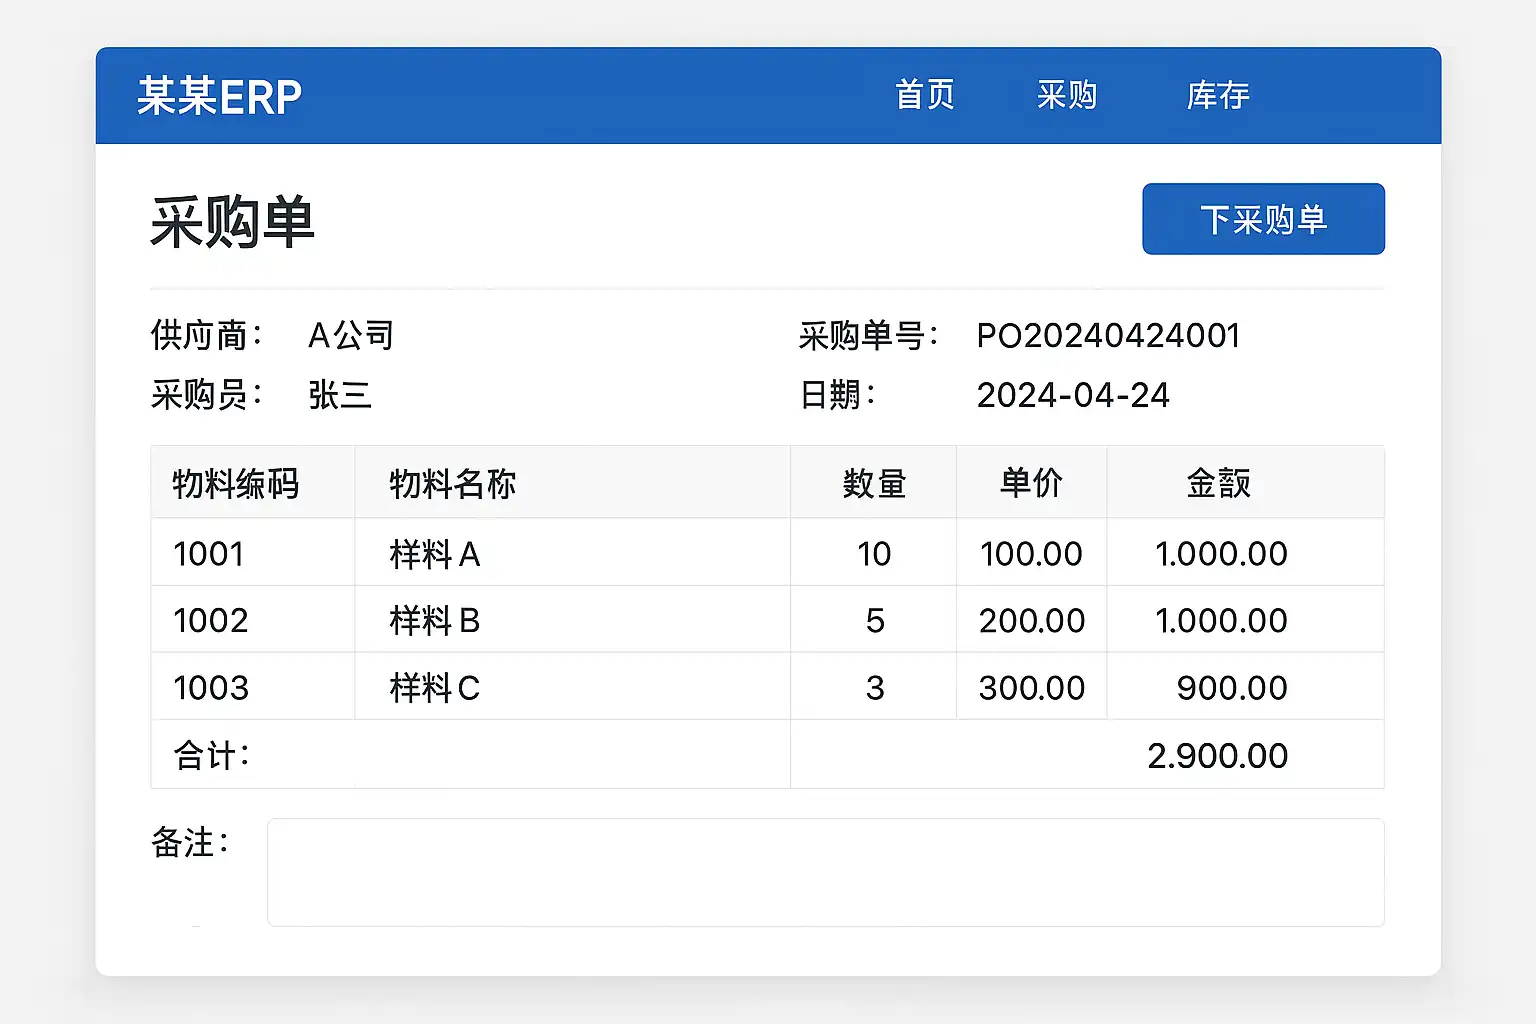Click the 单价 column header
This screenshot has width=1536, height=1024.
(x=1031, y=484)
